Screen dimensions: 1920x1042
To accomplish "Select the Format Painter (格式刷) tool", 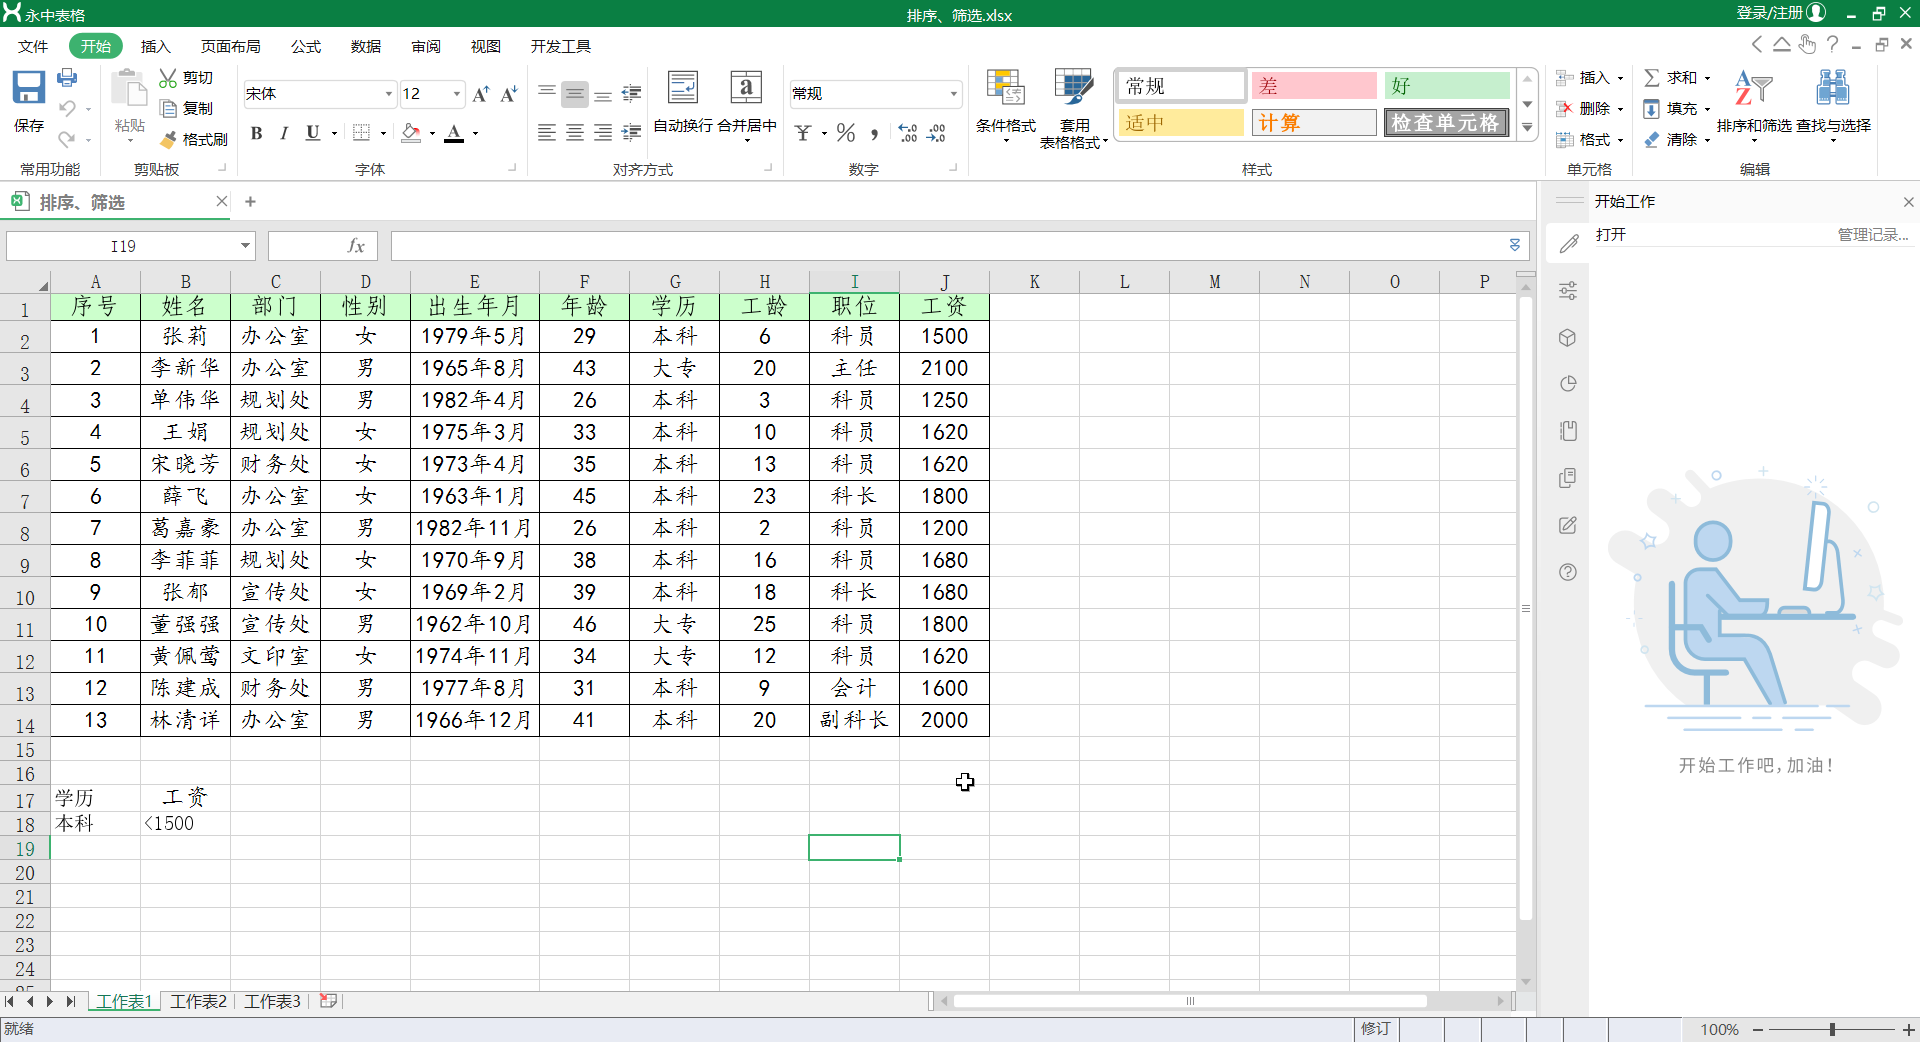I will tap(194, 139).
